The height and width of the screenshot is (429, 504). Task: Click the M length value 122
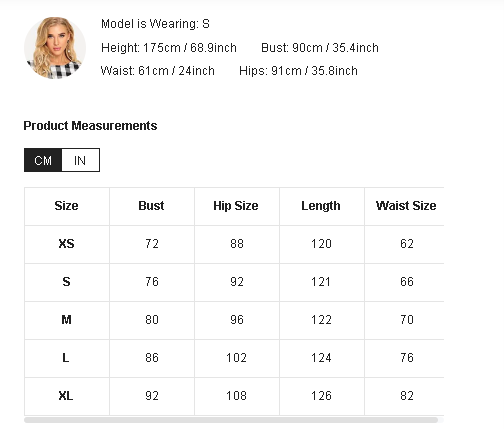click(x=321, y=320)
